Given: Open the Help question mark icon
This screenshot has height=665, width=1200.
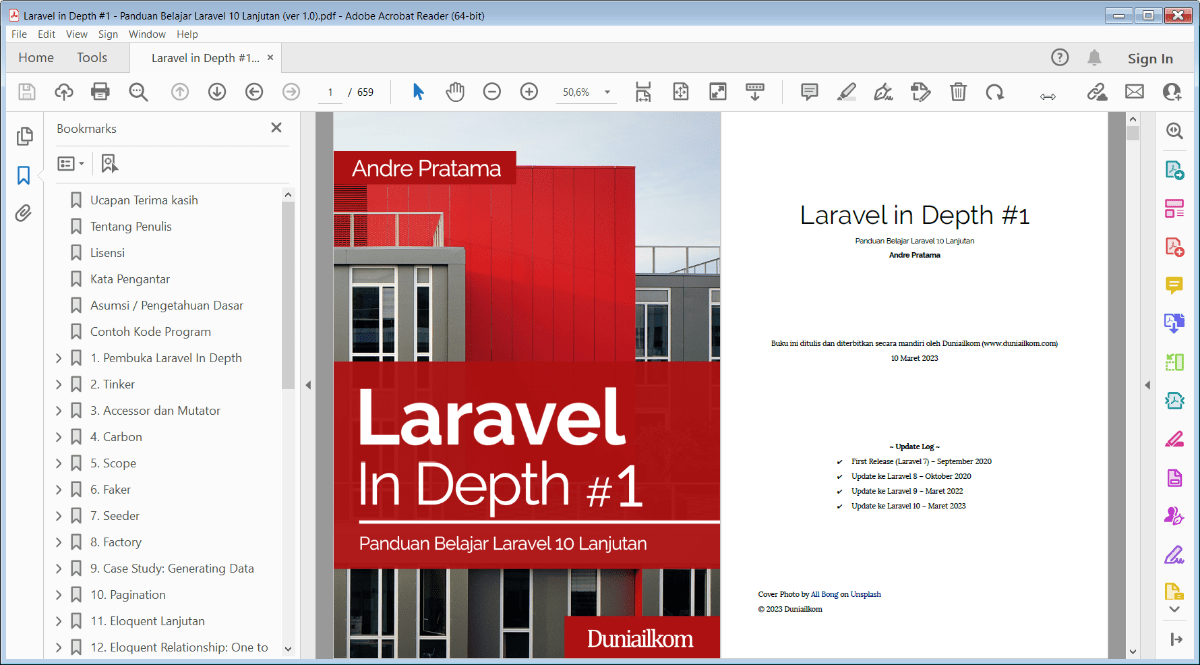Looking at the screenshot, I should (1060, 58).
